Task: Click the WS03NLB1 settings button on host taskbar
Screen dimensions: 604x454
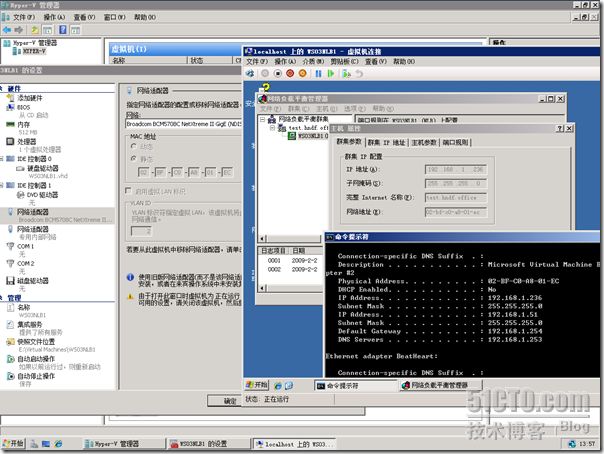Action: [x=209, y=444]
